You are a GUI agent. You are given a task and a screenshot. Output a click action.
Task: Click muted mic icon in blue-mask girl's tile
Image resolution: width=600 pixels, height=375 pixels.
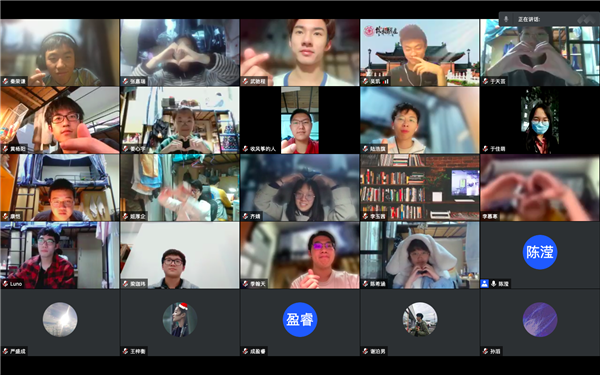pyautogui.click(x=485, y=149)
